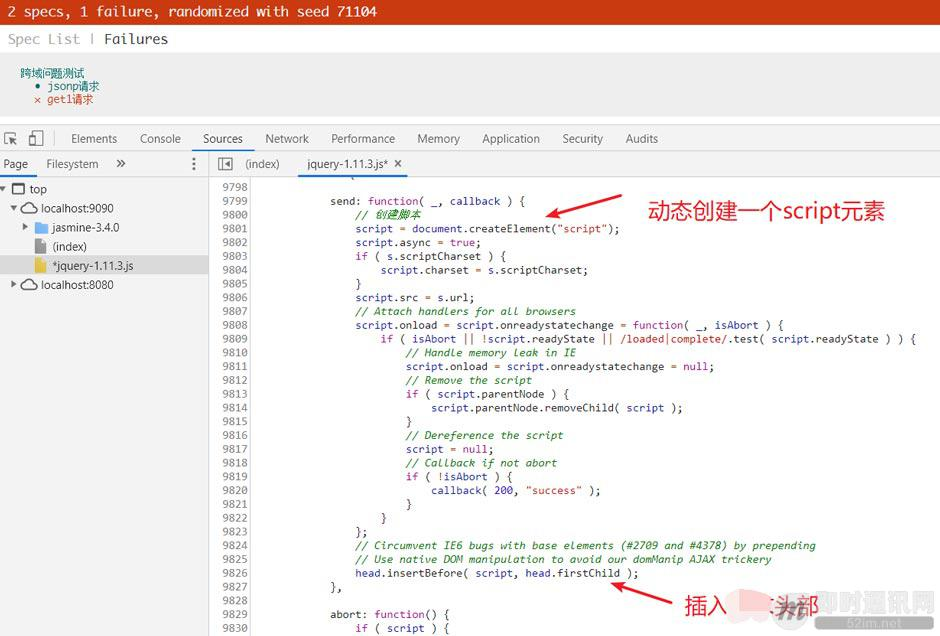Click the top frame entry
940x636 pixels.
pos(38,189)
